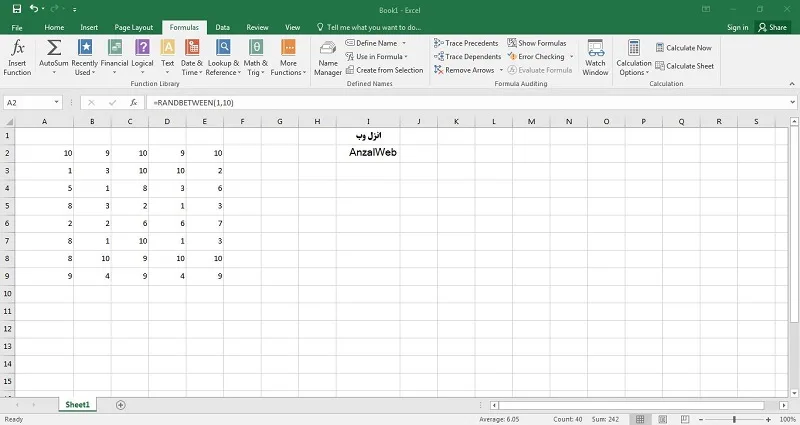
Task: Switch to the Data ribbon tab
Action: point(222,28)
